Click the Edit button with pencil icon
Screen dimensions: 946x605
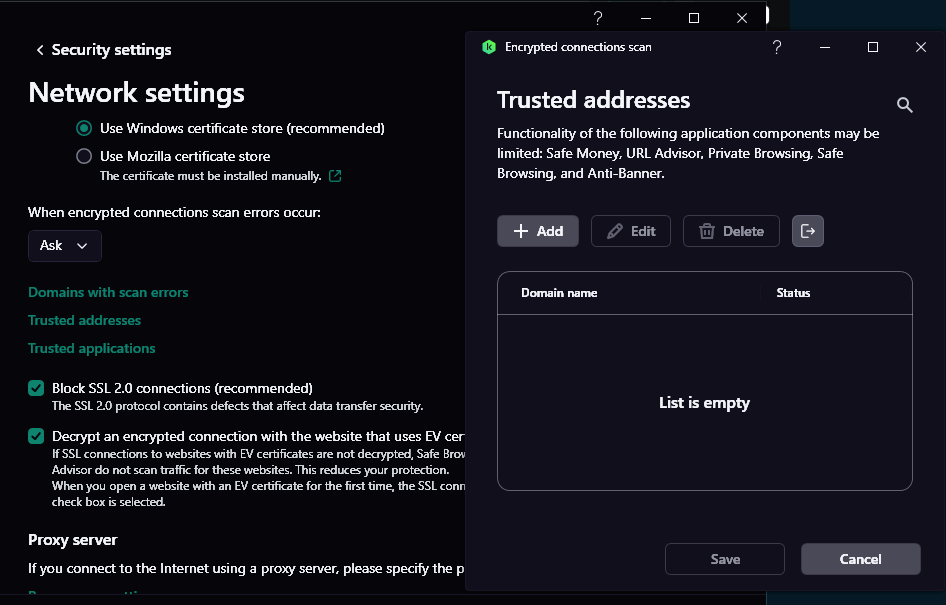[631, 231]
